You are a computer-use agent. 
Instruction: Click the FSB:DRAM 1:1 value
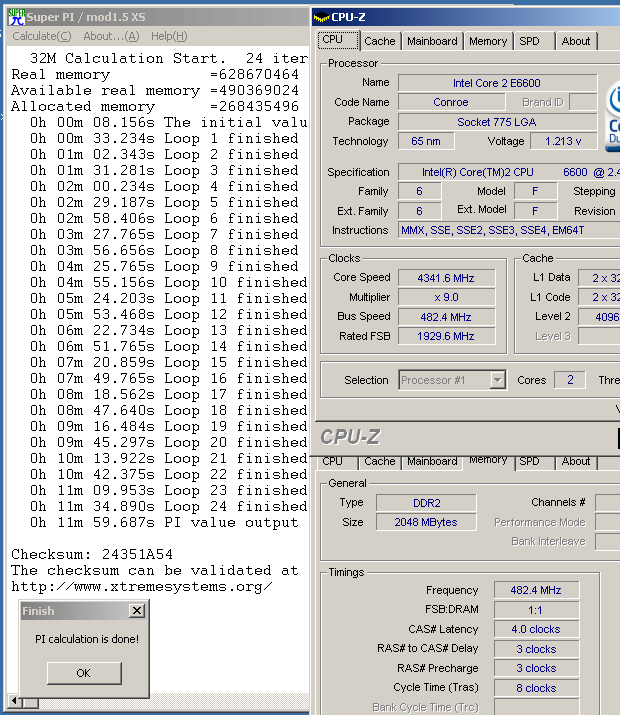point(537,610)
